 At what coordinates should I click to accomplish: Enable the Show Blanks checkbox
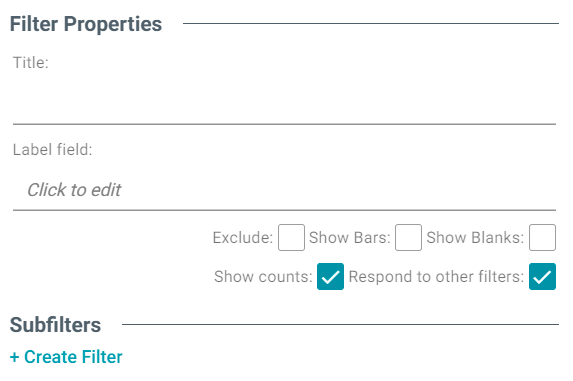click(542, 237)
